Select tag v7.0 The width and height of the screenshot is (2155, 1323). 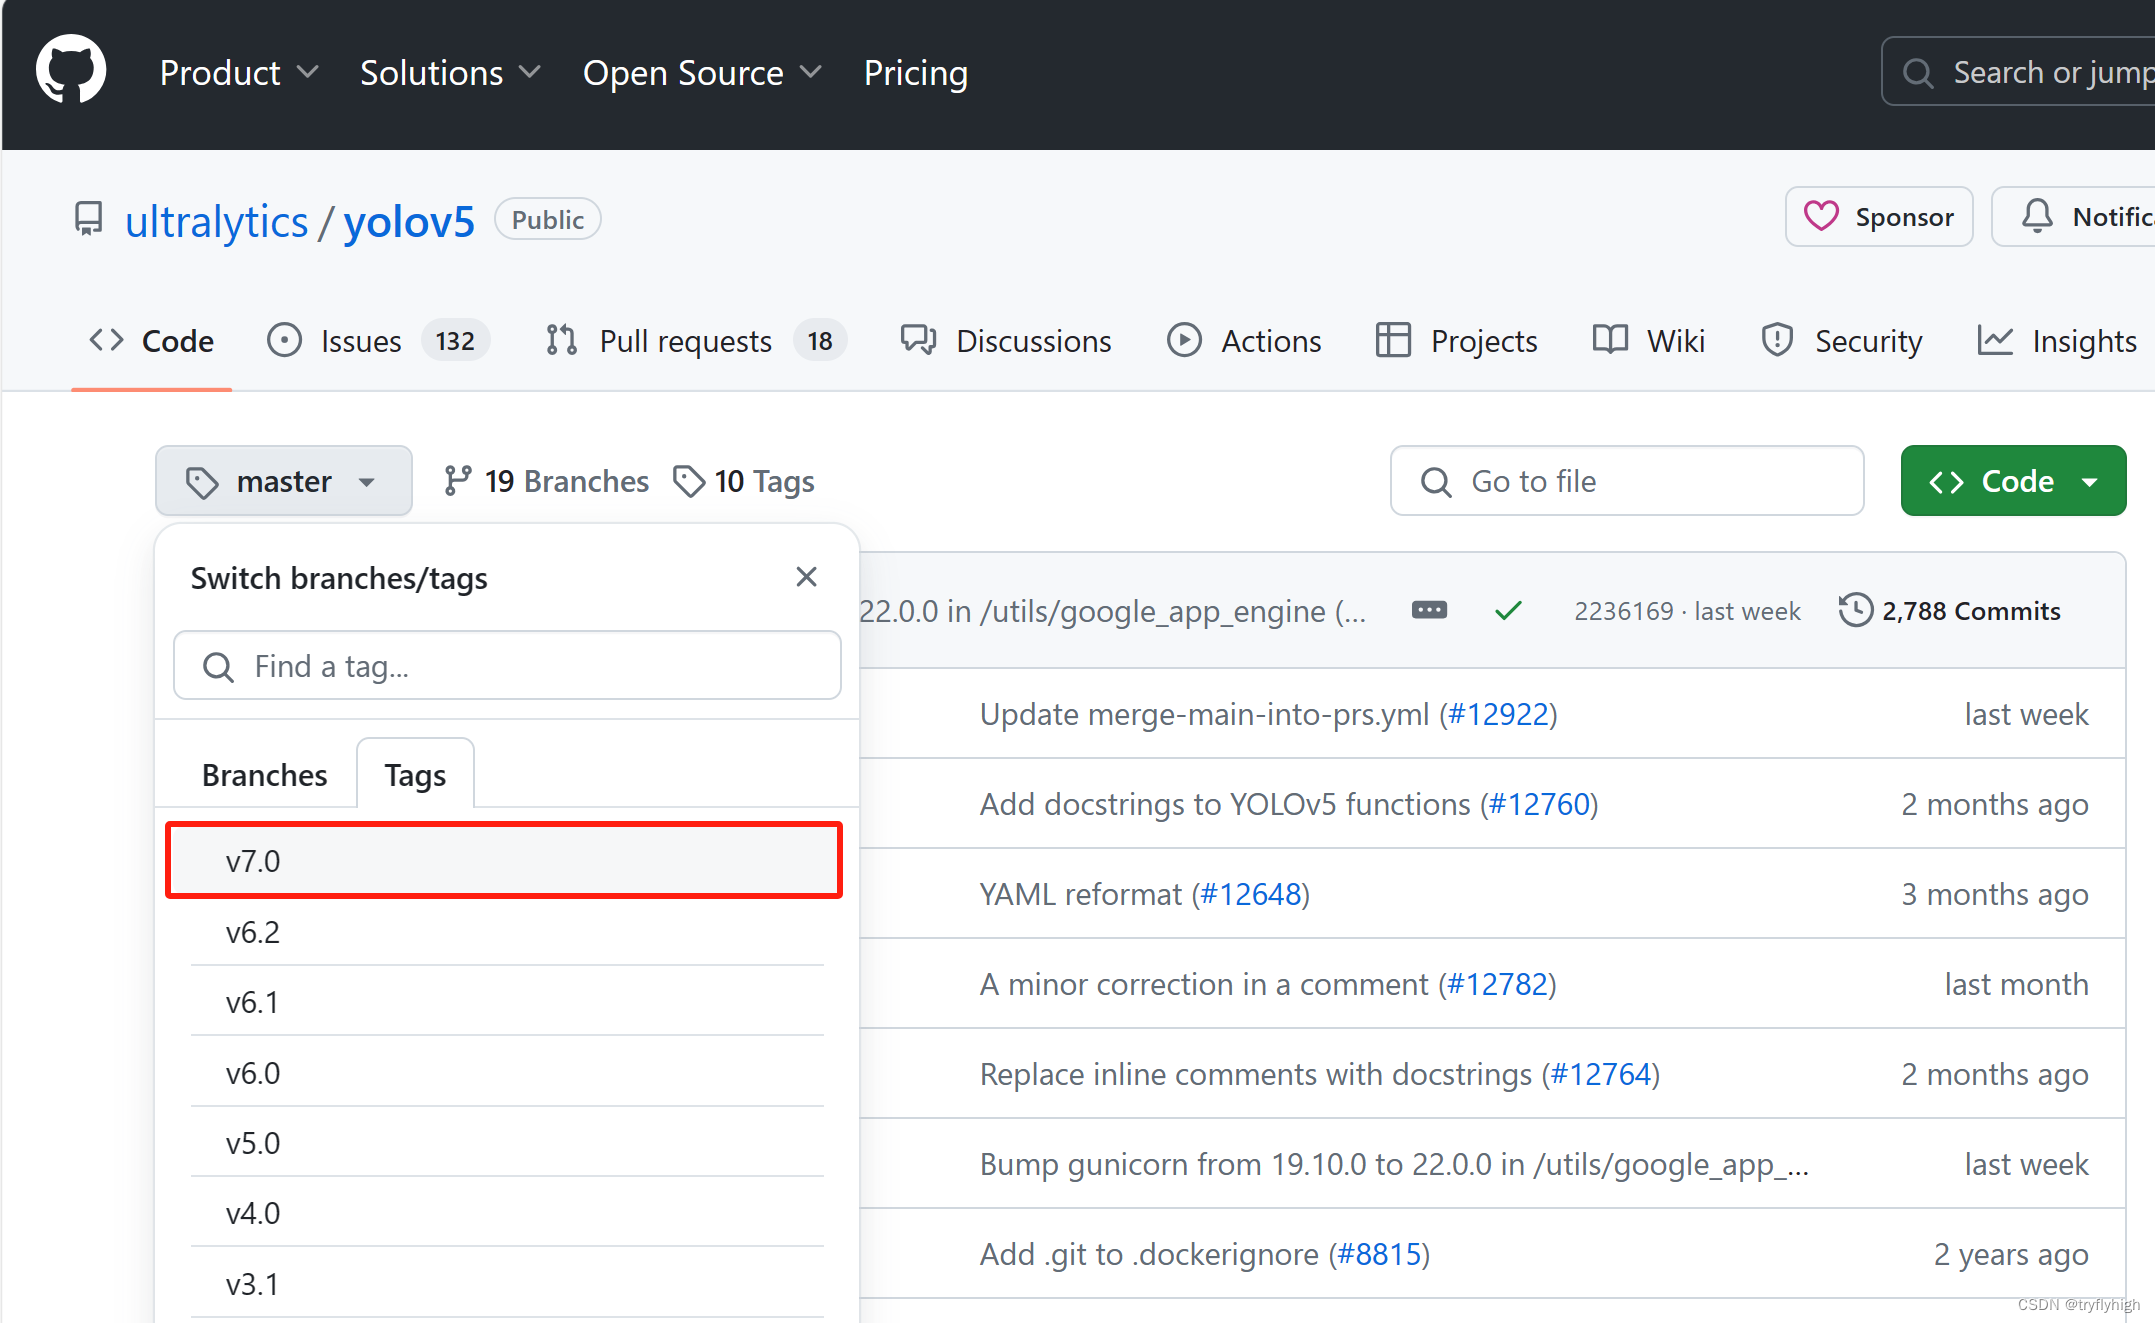[x=504, y=861]
